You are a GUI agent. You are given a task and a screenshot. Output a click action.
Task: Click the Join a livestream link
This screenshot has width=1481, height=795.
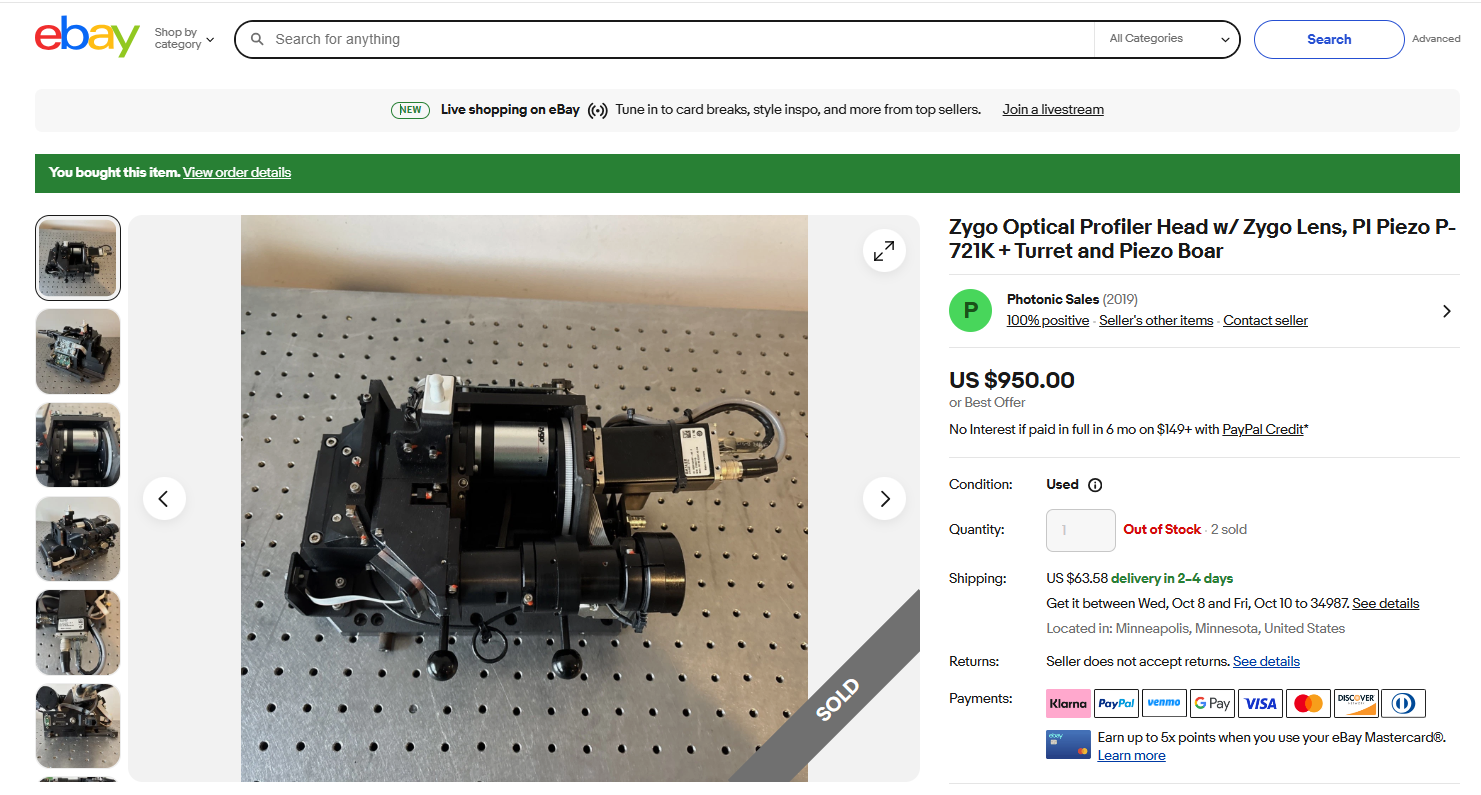click(1053, 110)
